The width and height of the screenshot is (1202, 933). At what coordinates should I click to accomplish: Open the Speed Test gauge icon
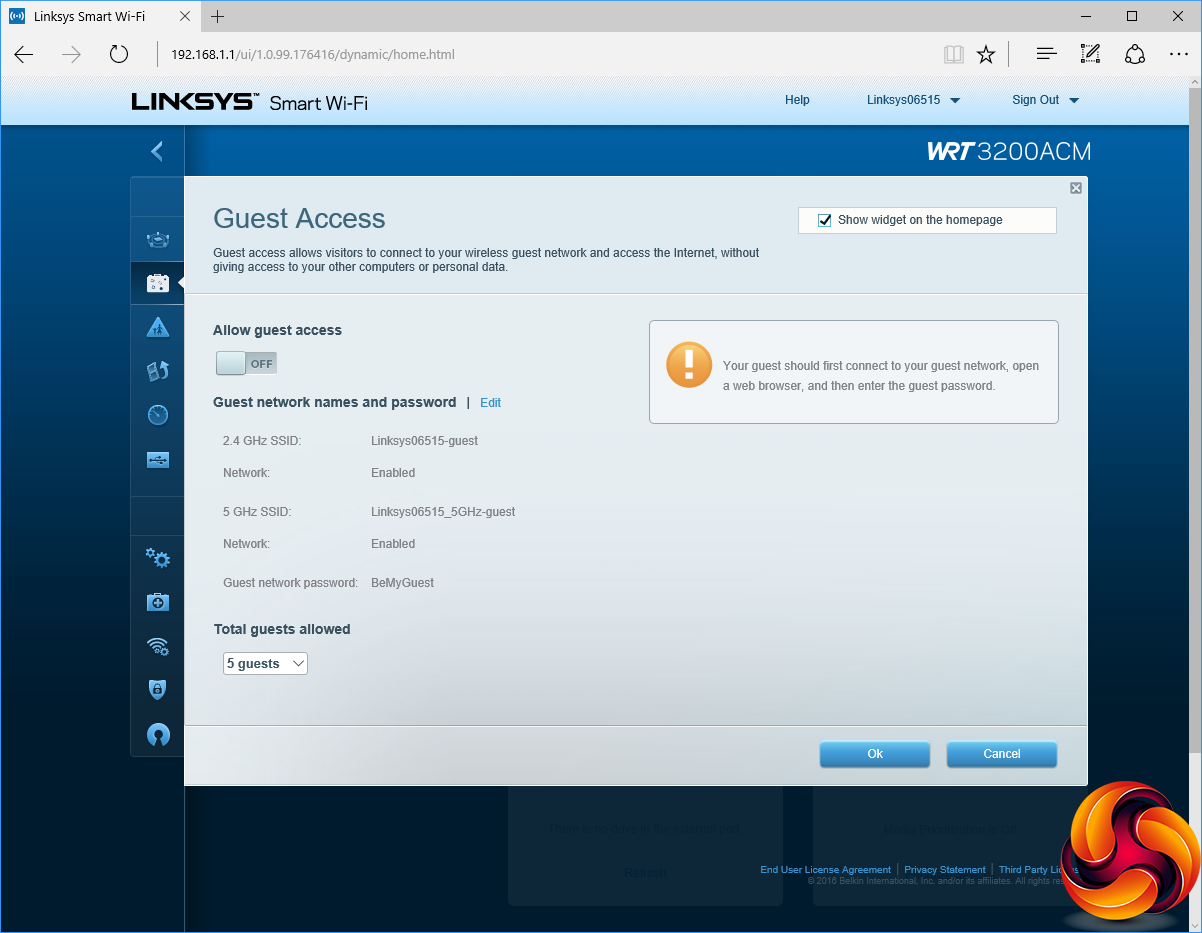coord(158,415)
